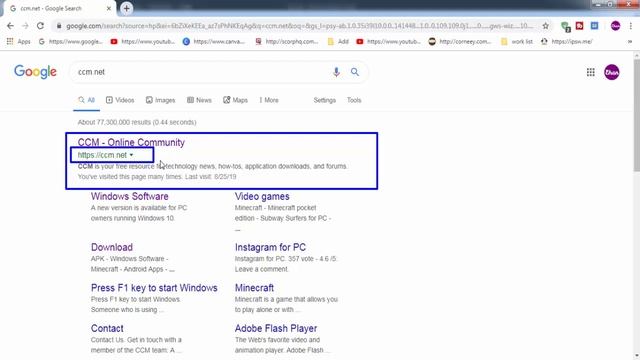Bookmark this page with the star icon
640x360 pixels.
click(x=545, y=26)
